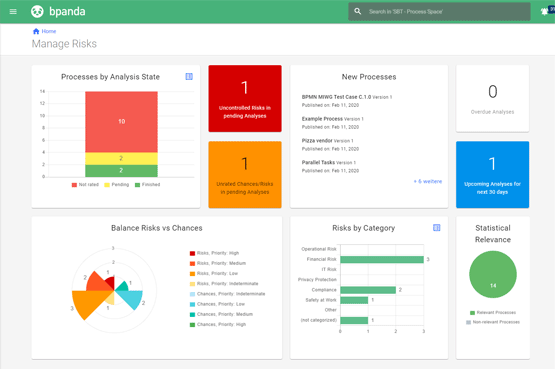Expand the list with + 6 weitere
The image size is (555, 369).
click(x=428, y=181)
